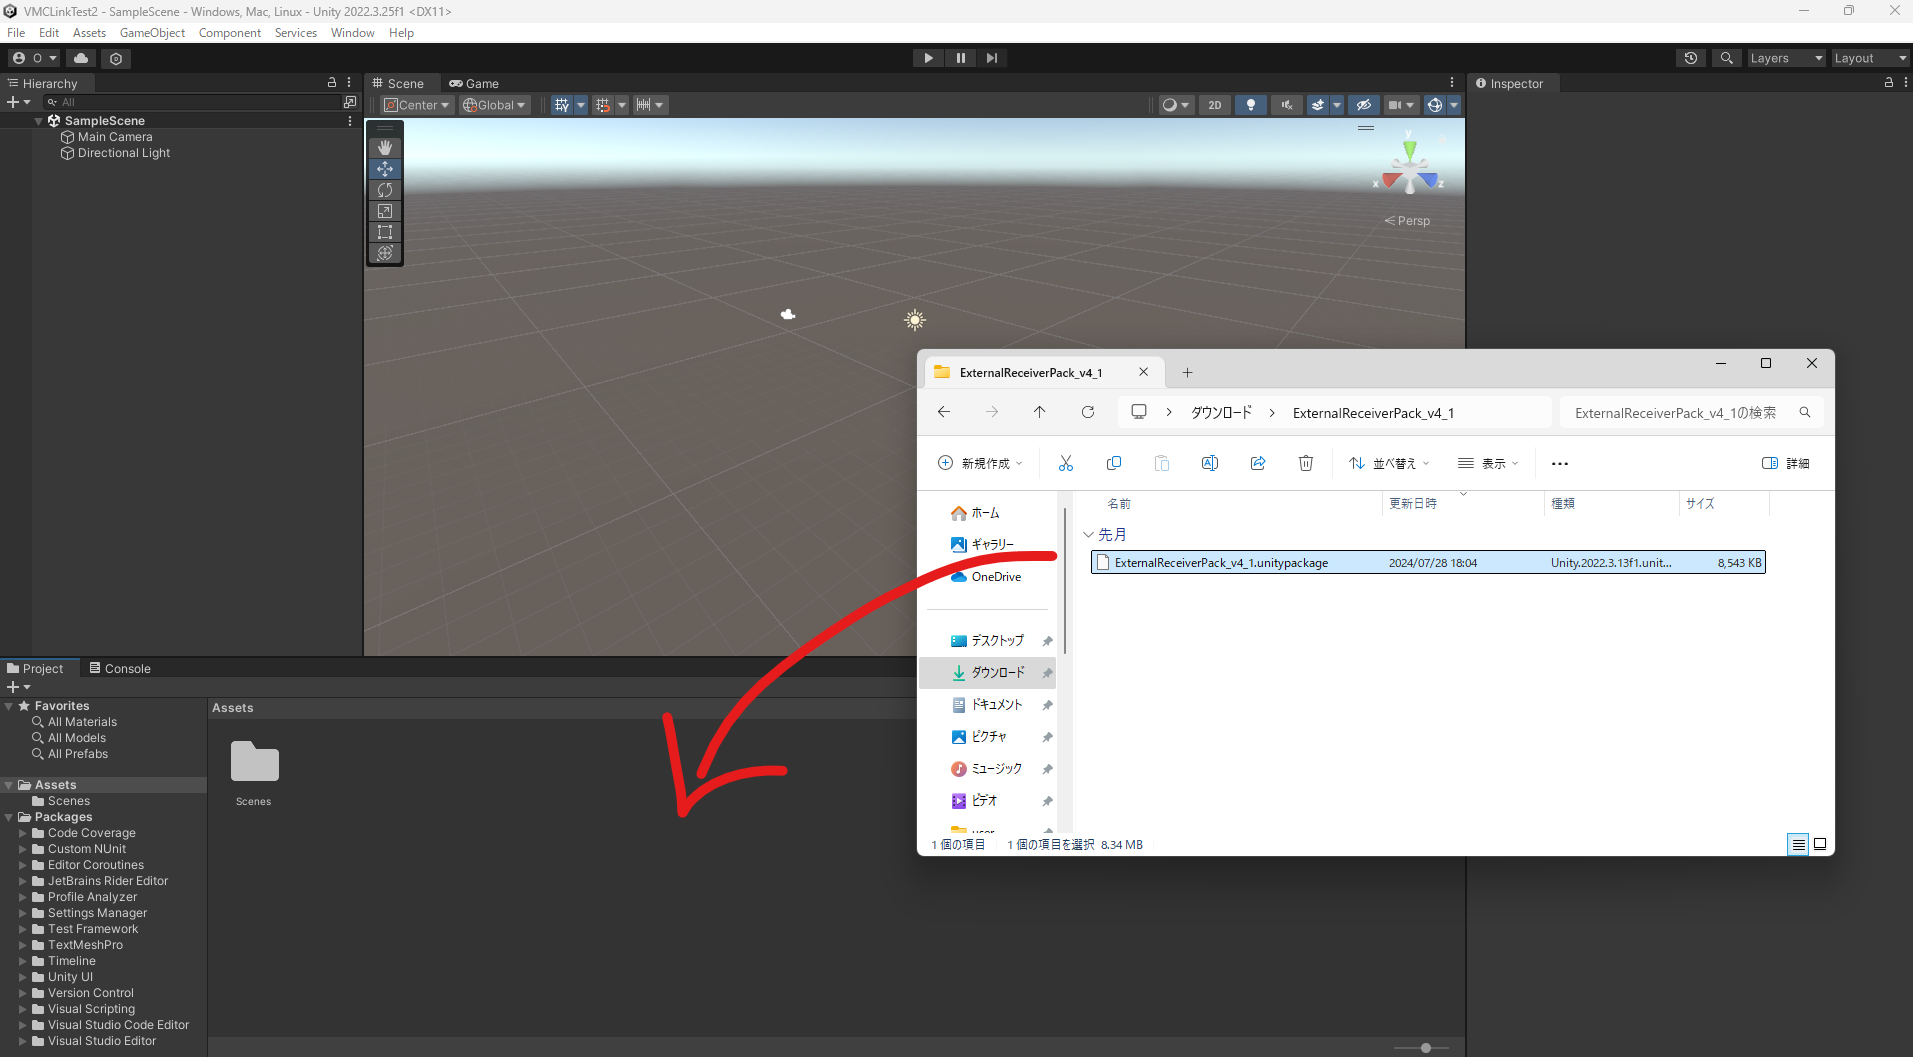
Task: Click the 新規作成 button in Explorer
Action: tap(980, 463)
